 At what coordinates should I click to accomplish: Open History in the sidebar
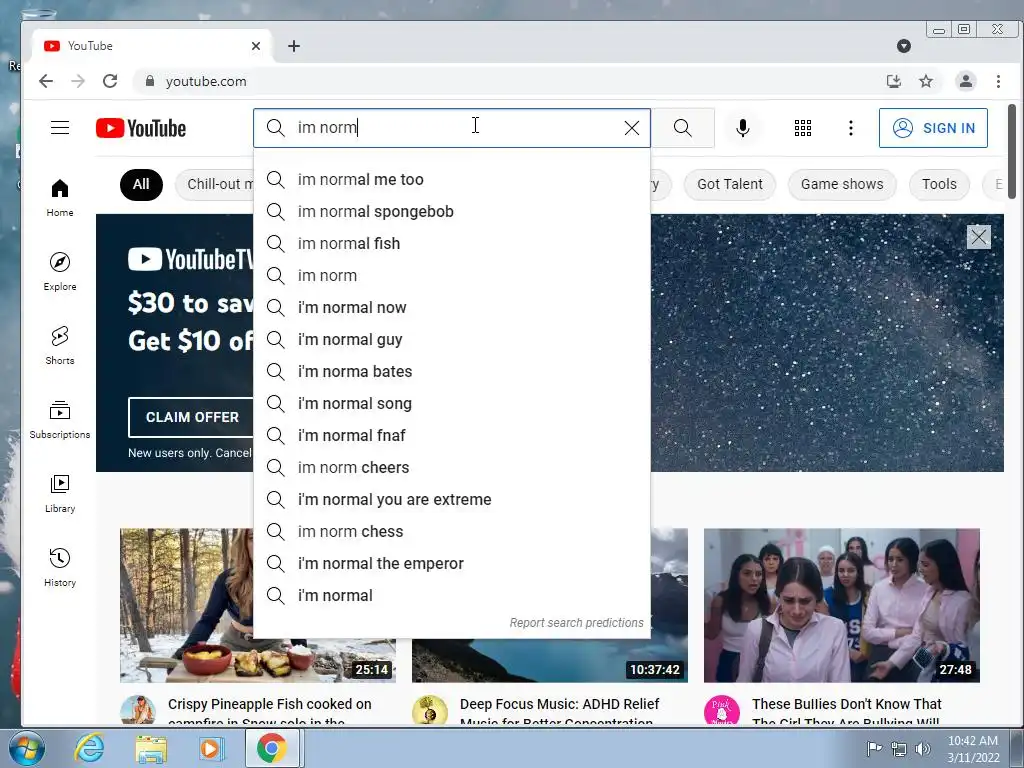(x=60, y=567)
